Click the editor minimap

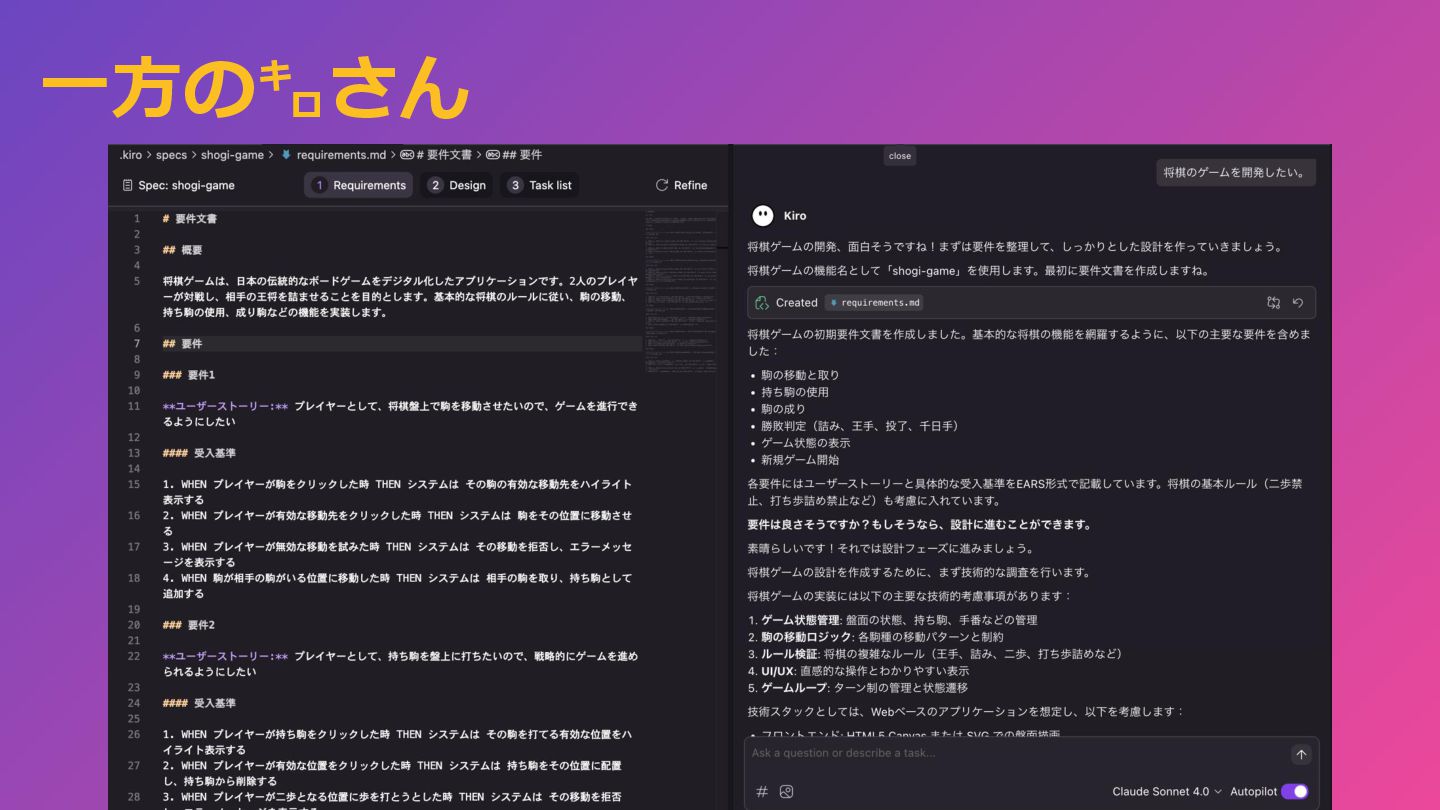680,290
